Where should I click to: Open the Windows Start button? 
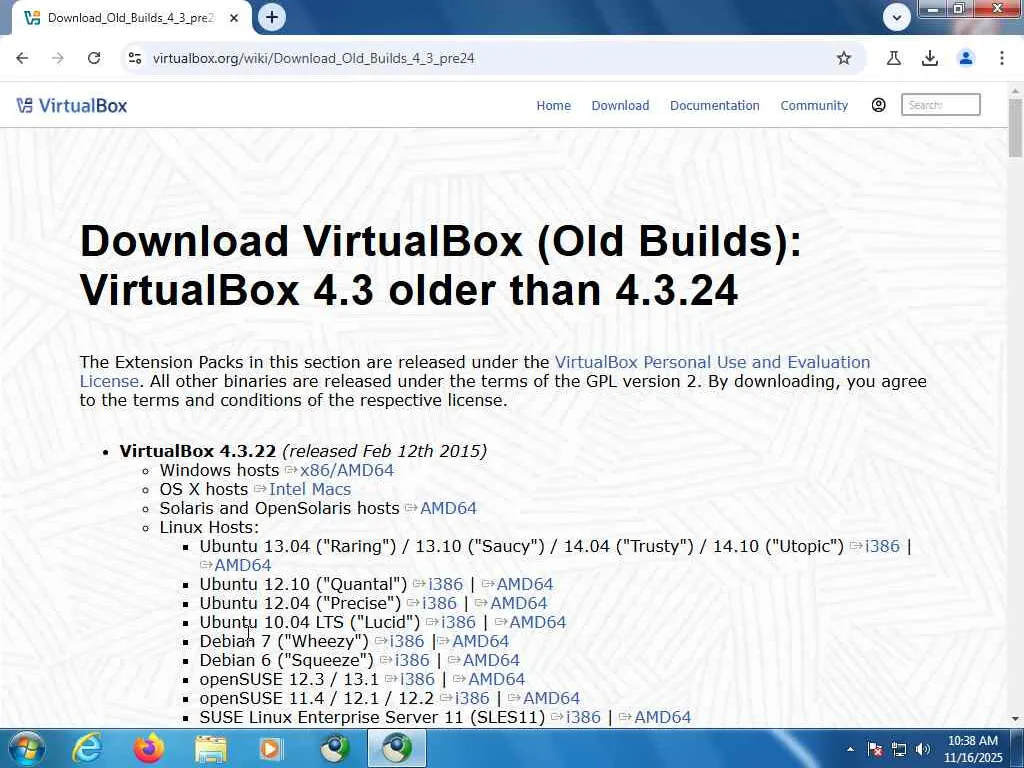click(x=26, y=748)
